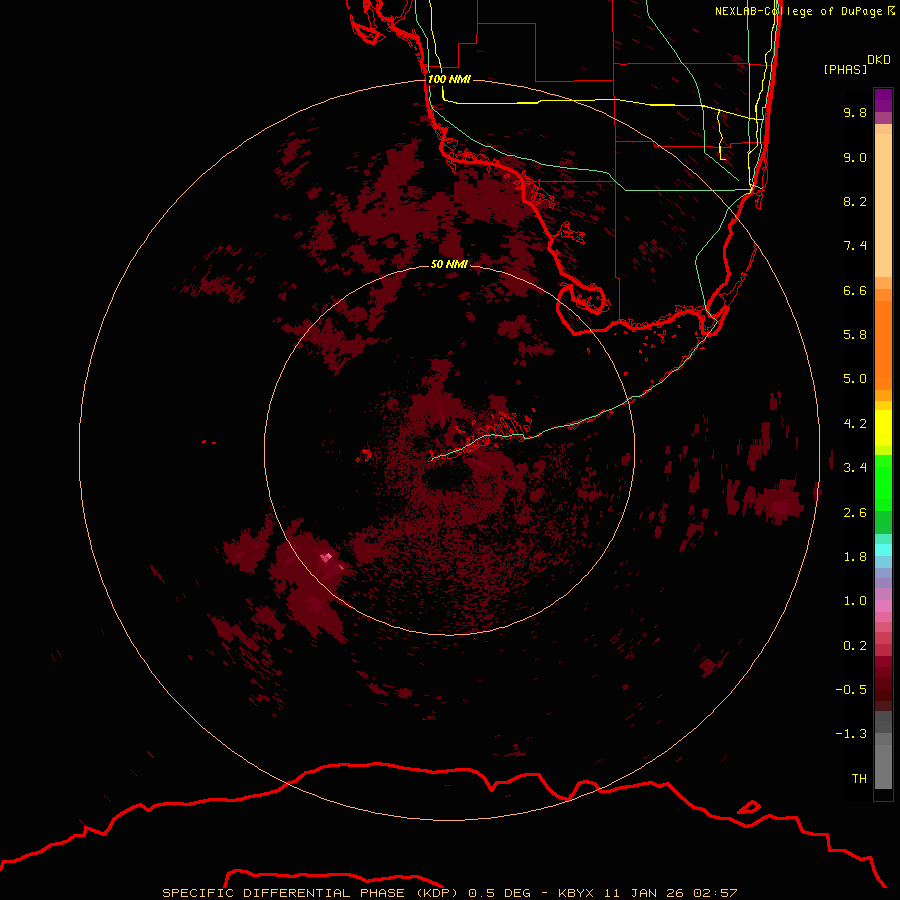Image resolution: width=900 pixels, height=900 pixels.
Task: Click the 6.6 legend value
Action: (855, 290)
